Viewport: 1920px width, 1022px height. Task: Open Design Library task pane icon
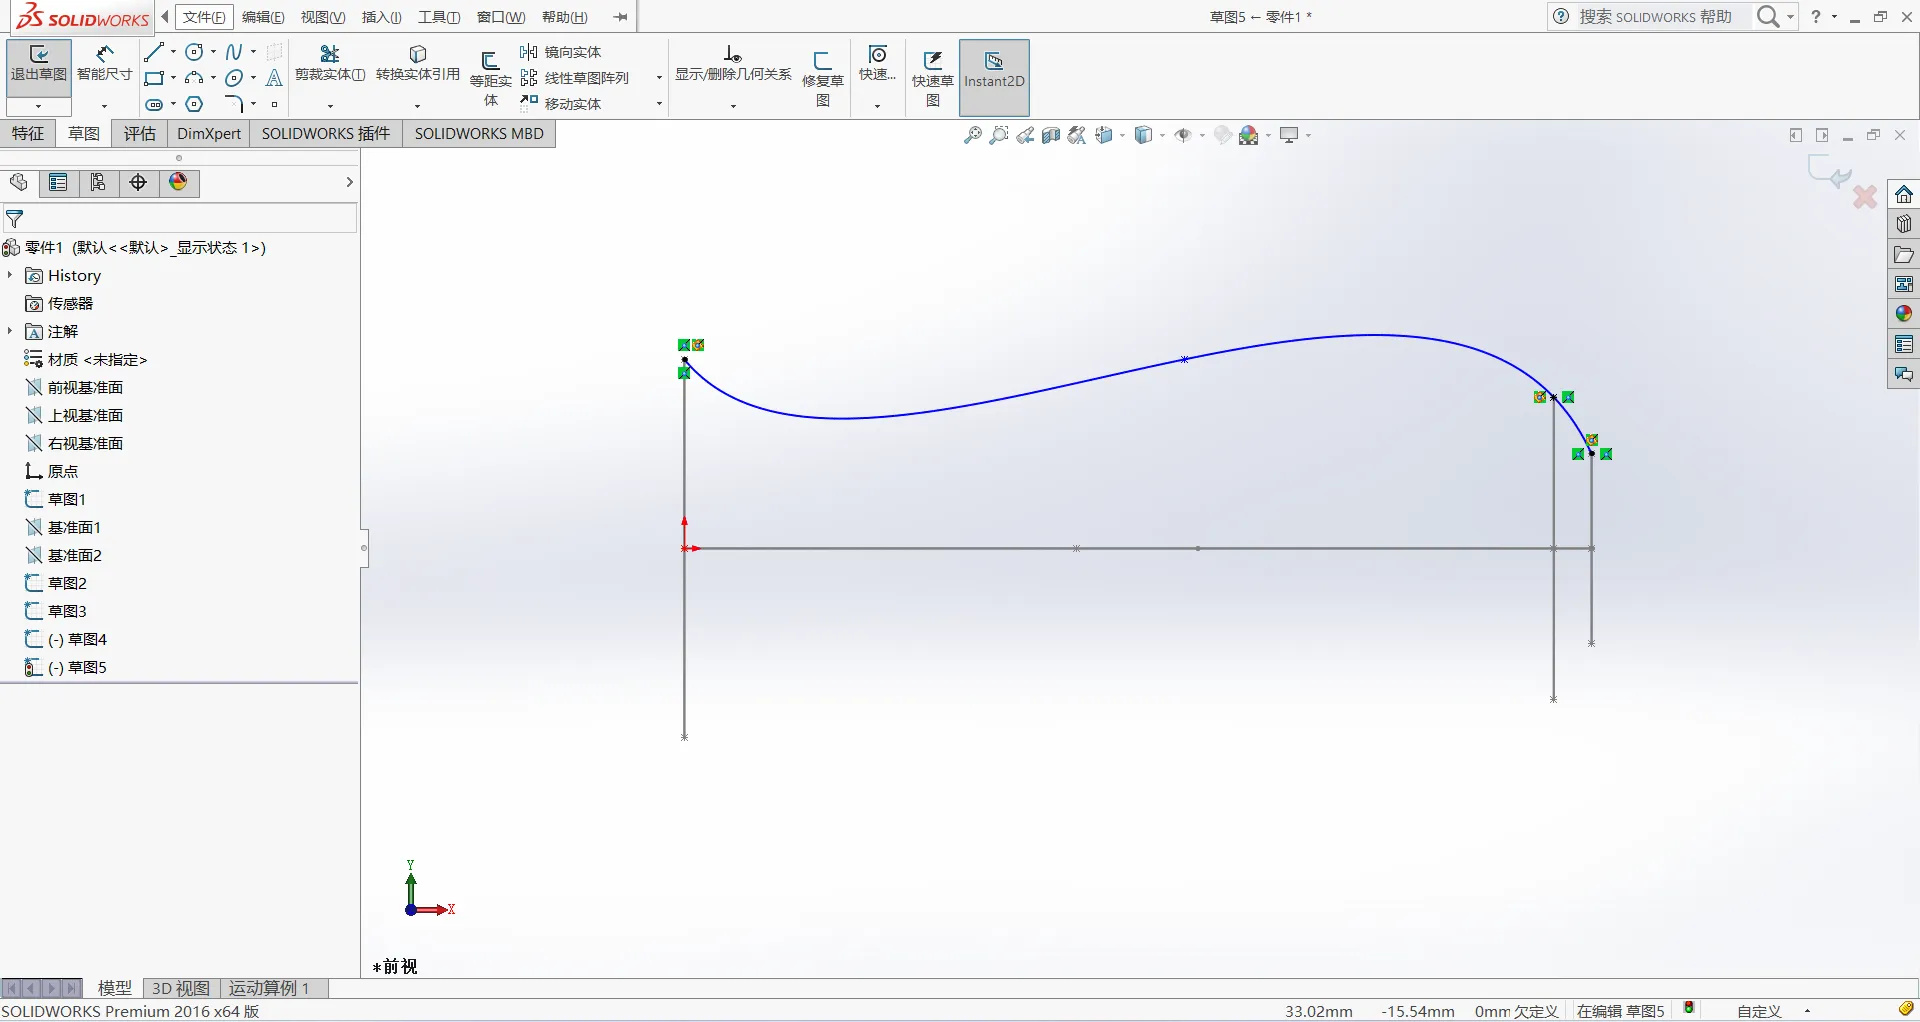(1904, 224)
